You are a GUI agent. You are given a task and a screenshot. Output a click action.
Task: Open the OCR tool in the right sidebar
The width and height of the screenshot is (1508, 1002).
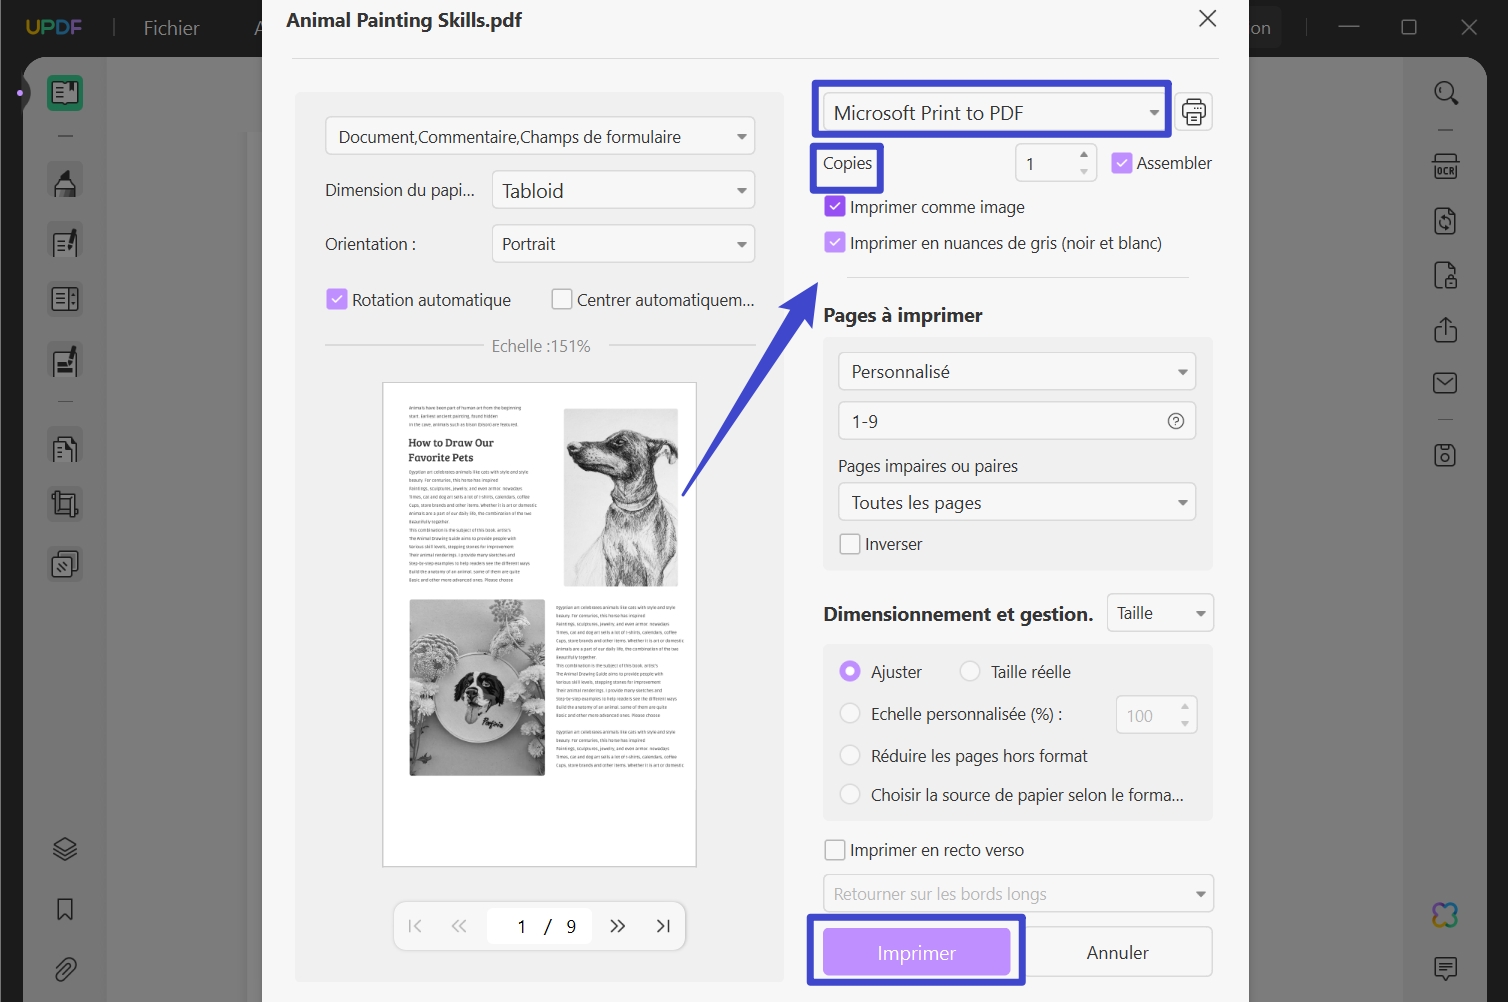(x=1445, y=167)
